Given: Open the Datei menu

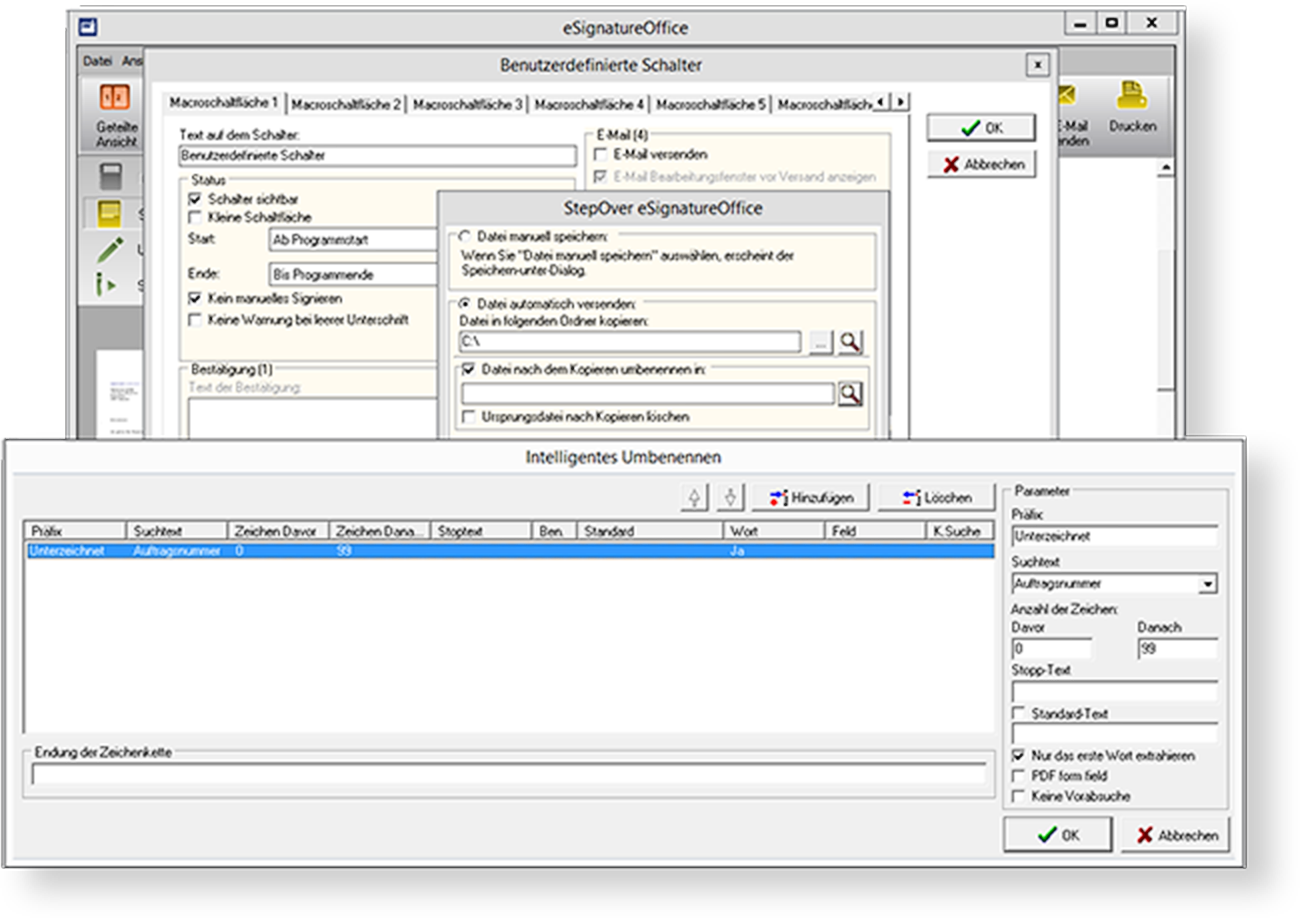Looking at the screenshot, I should [97, 61].
